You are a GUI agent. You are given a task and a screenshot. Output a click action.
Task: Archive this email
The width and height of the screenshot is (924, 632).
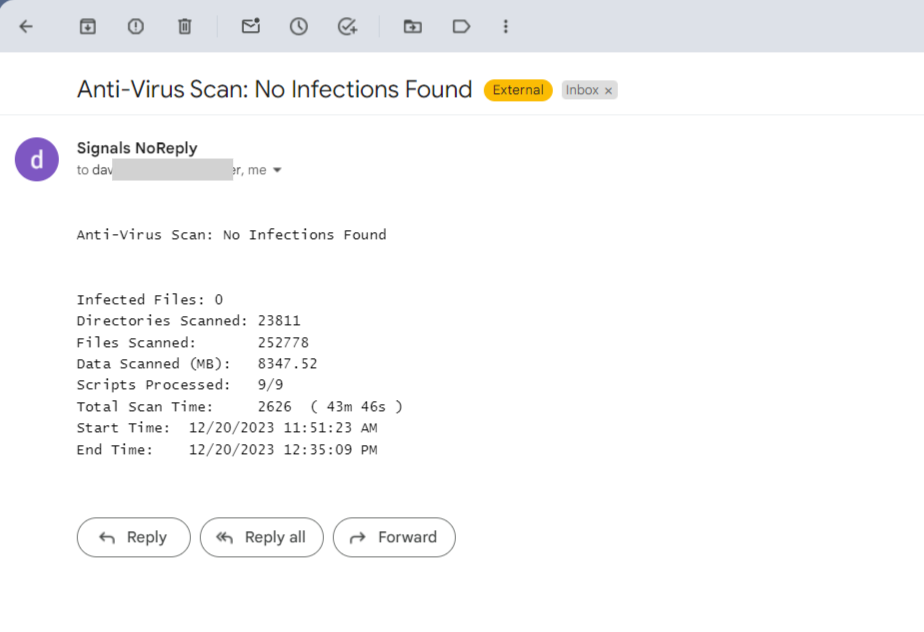click(87, 26)
